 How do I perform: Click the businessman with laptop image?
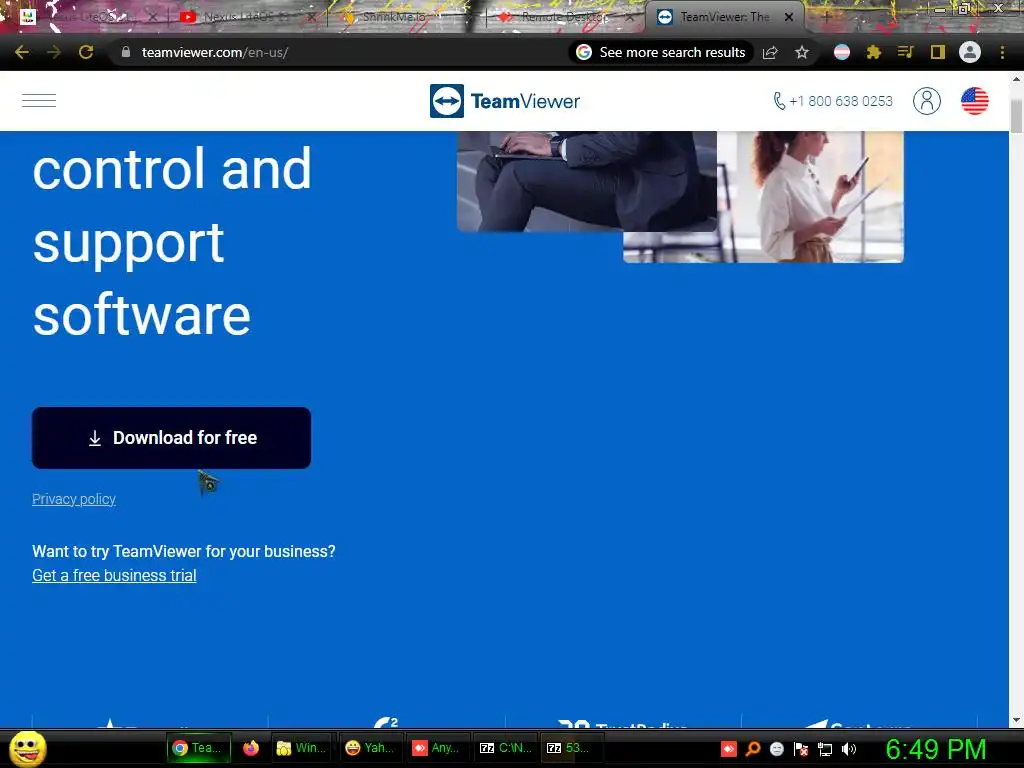click(x=586, y=181)
